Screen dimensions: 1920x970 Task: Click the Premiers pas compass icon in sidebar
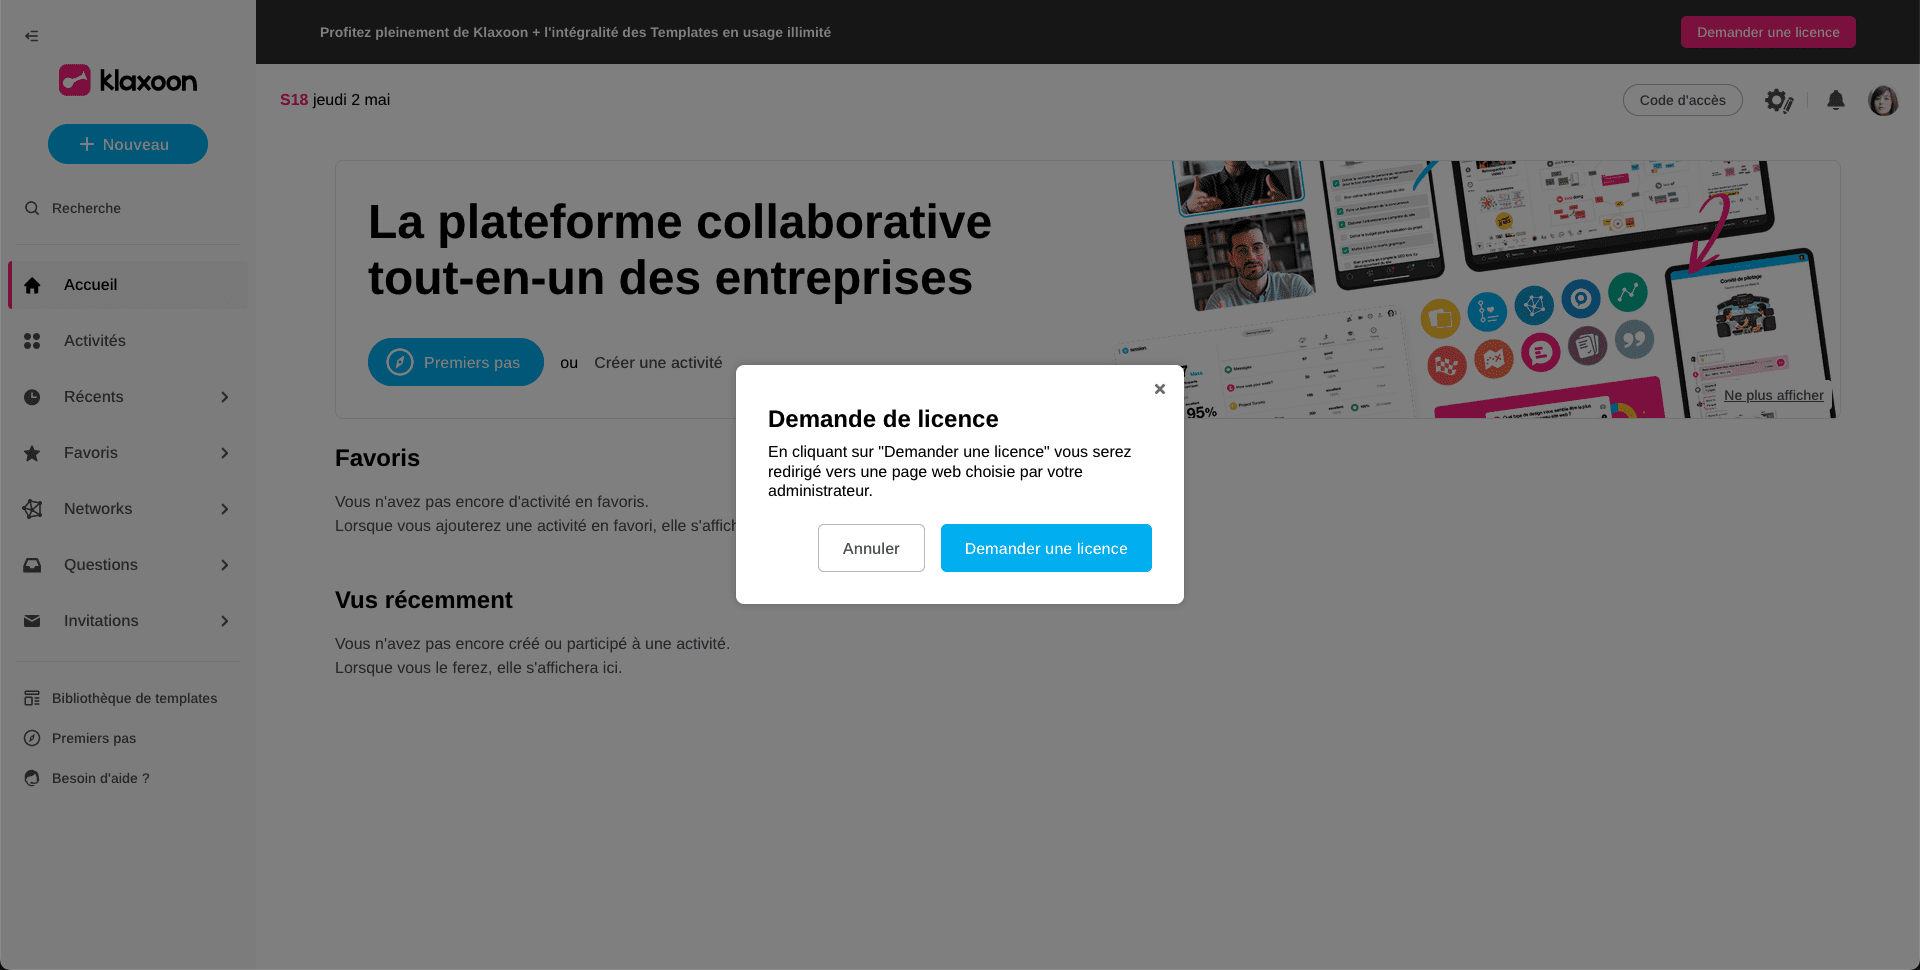point(32,738)
